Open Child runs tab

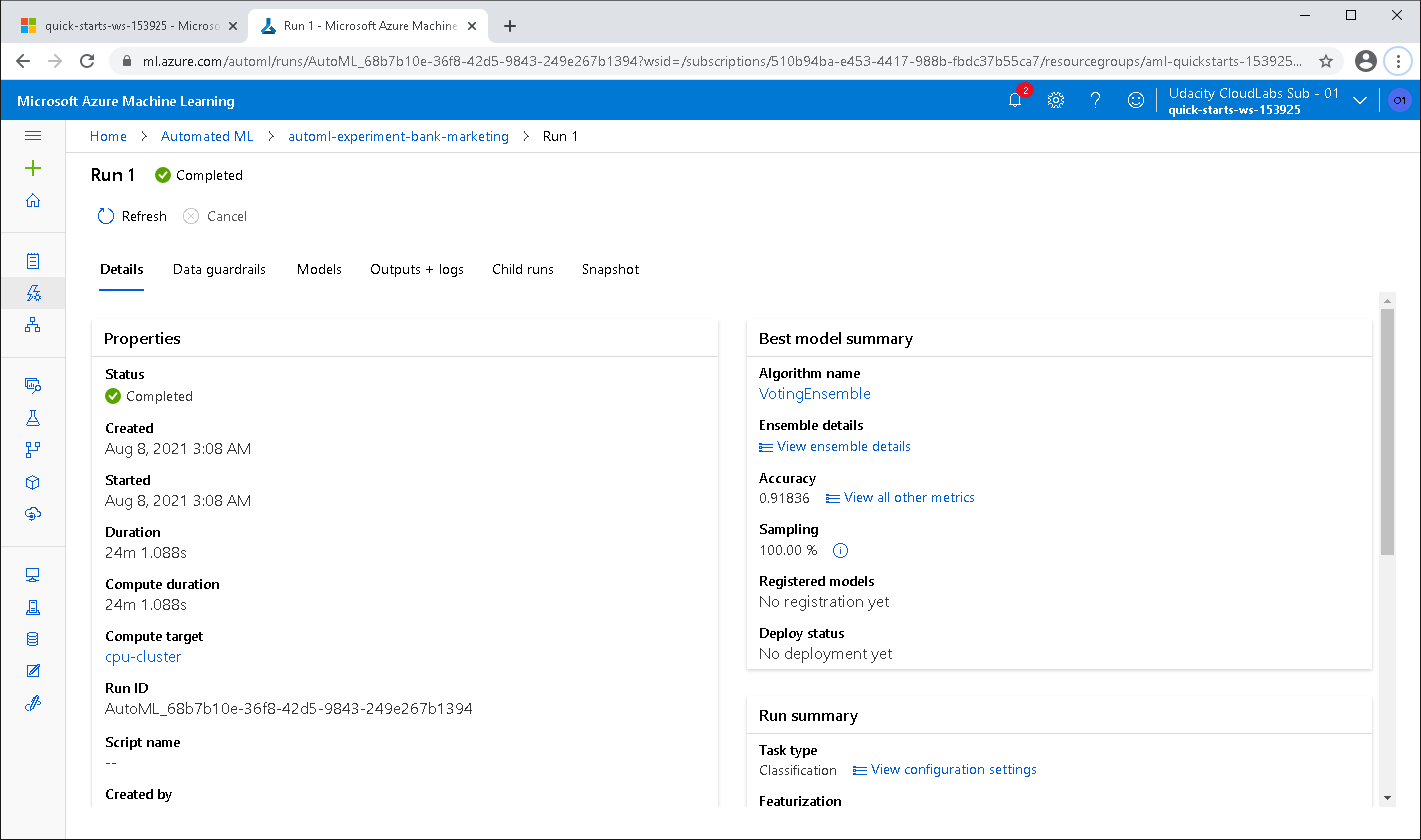tap(523, 269)
